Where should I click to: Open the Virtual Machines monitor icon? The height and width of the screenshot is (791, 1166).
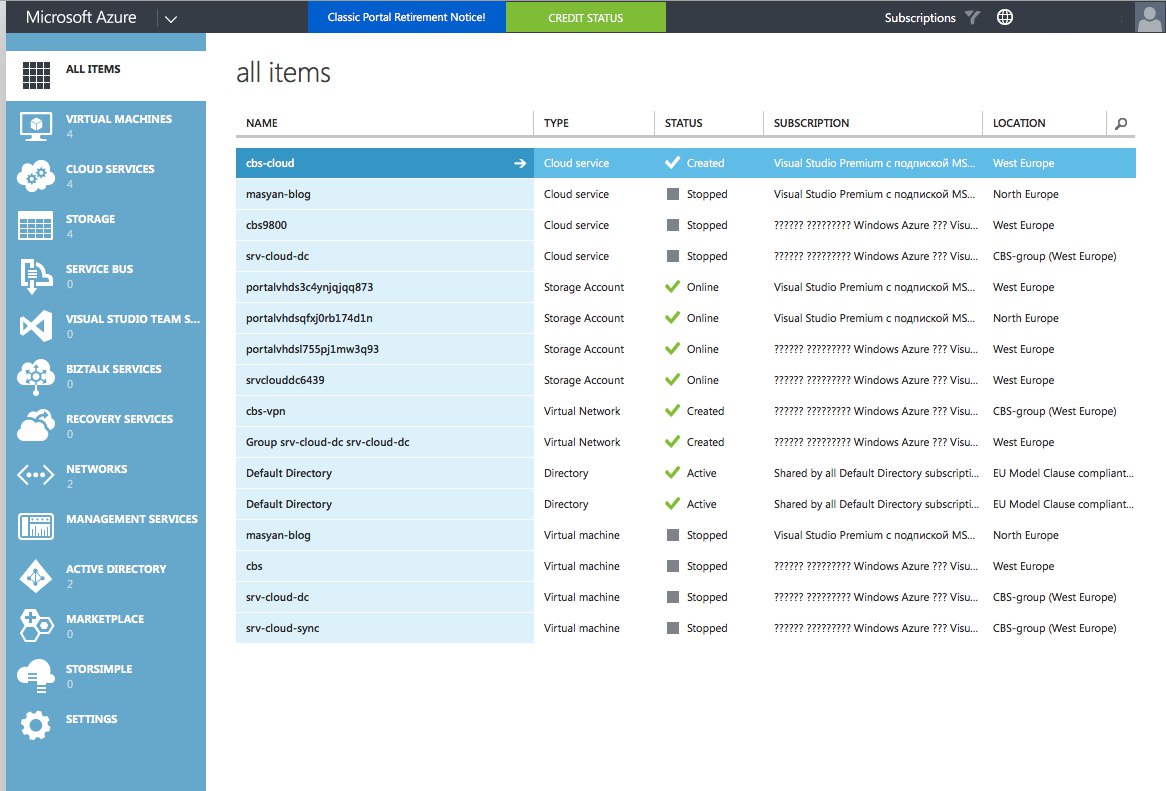coord(36,126)
